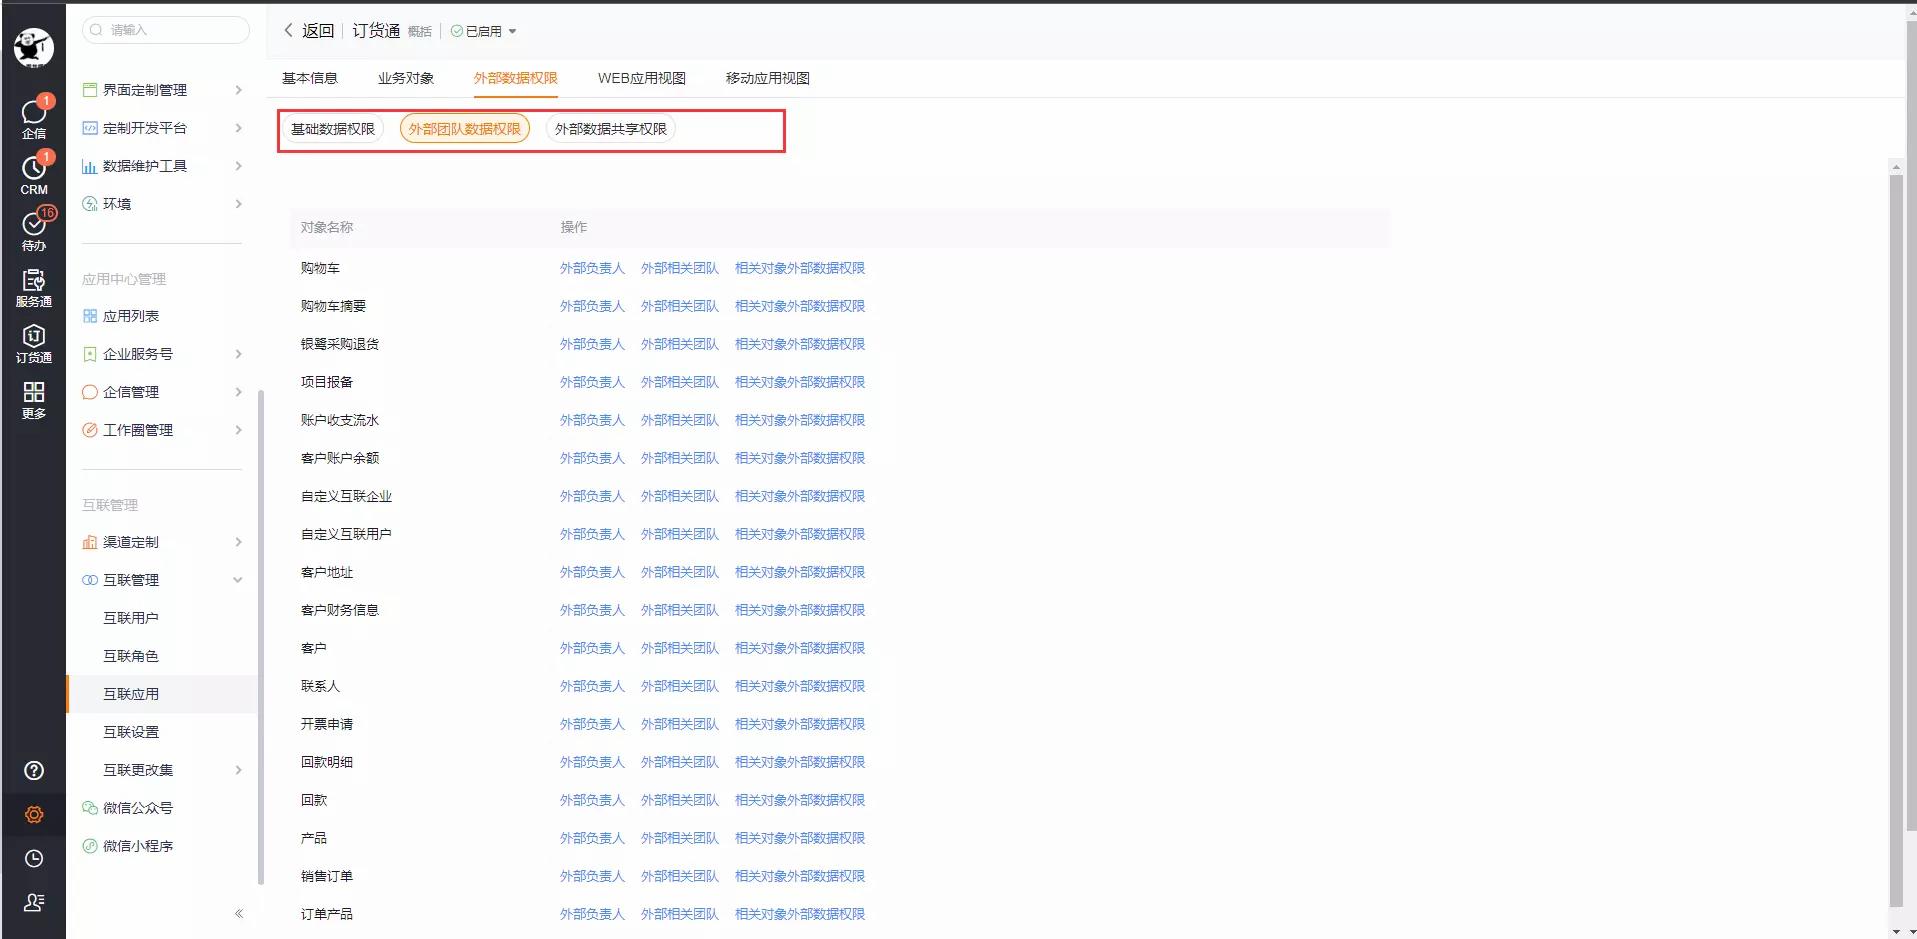The height and width of the screenshot is (939, 1917).
Task: Switch to 基本信息 tab
Action: 310,78
